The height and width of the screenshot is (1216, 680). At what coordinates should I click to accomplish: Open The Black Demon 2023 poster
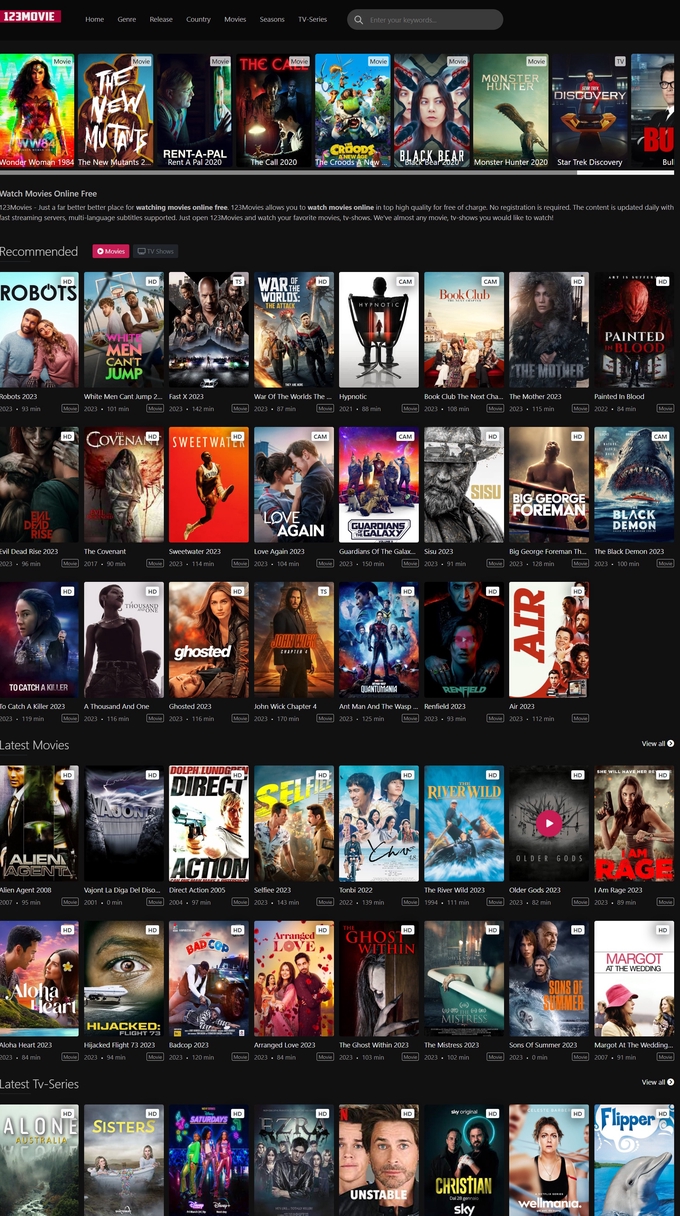point(634,485)
